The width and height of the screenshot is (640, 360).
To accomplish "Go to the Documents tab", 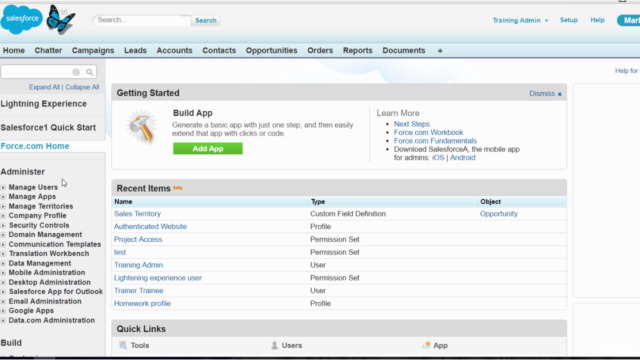I will 404,51.
